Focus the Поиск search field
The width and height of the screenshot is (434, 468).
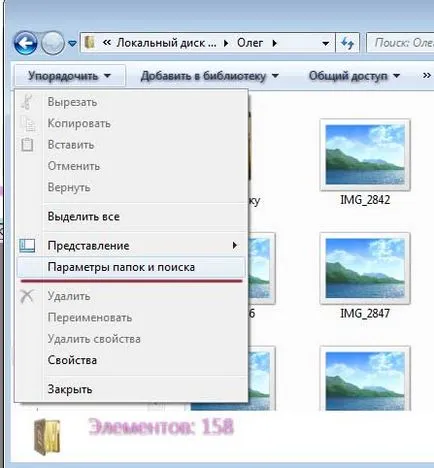click(x=400, y=43)
